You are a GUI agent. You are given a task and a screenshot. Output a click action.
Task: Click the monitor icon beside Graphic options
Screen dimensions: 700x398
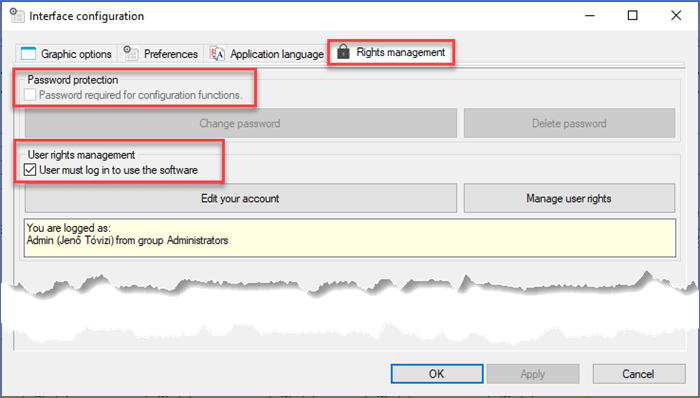pyautogui.click(x=29, y=54)
